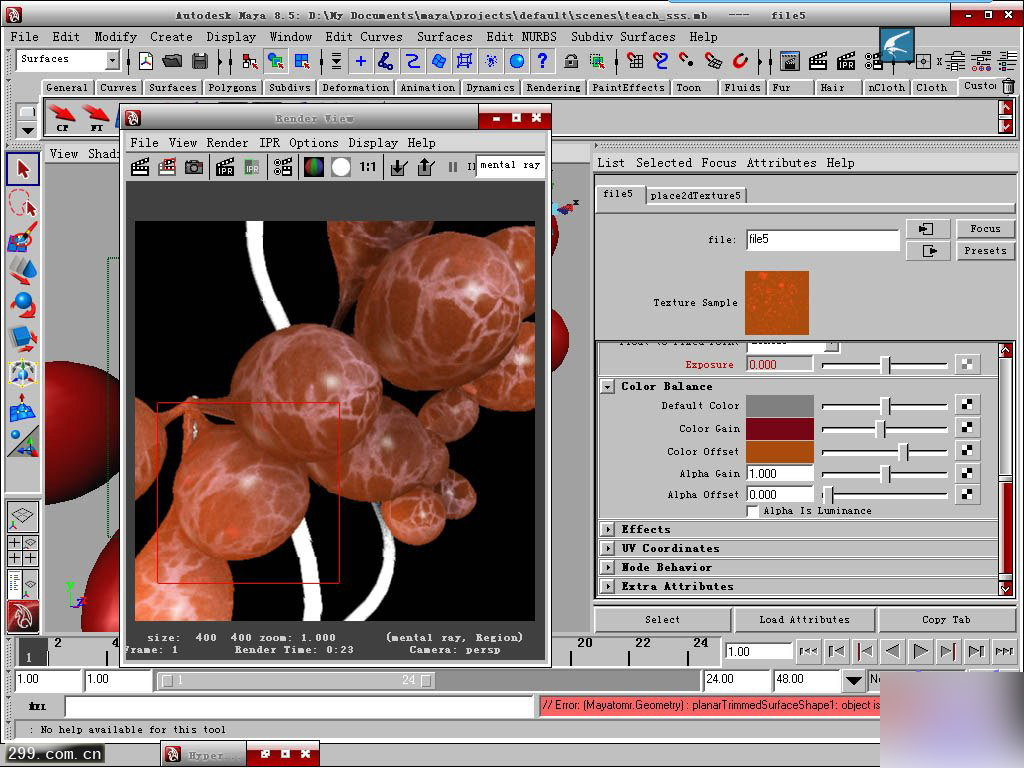Click the 1:1 real size icon
This screenshot has height=768, width=1024.
(368, 167)
